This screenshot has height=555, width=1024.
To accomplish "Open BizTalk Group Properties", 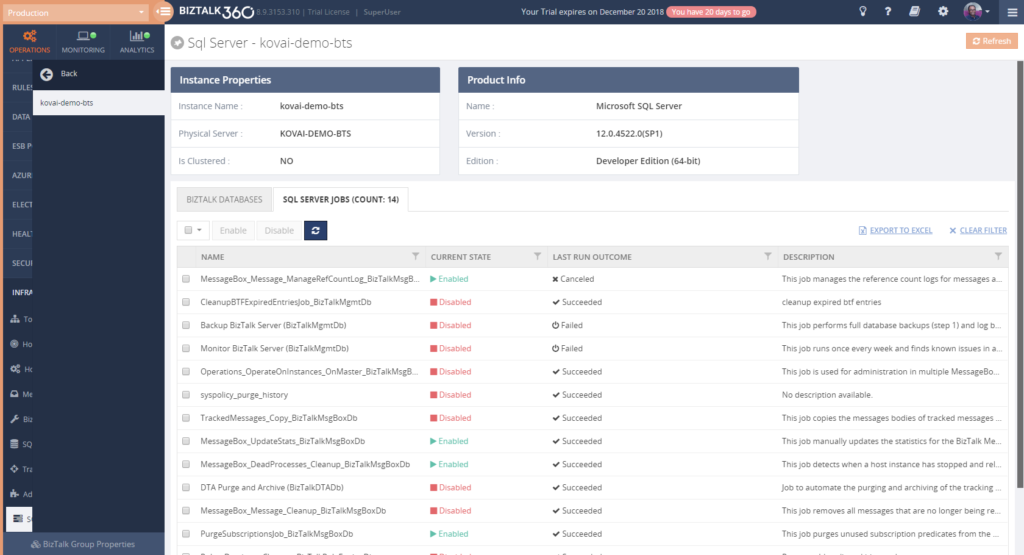I will [x=83, y=544].
